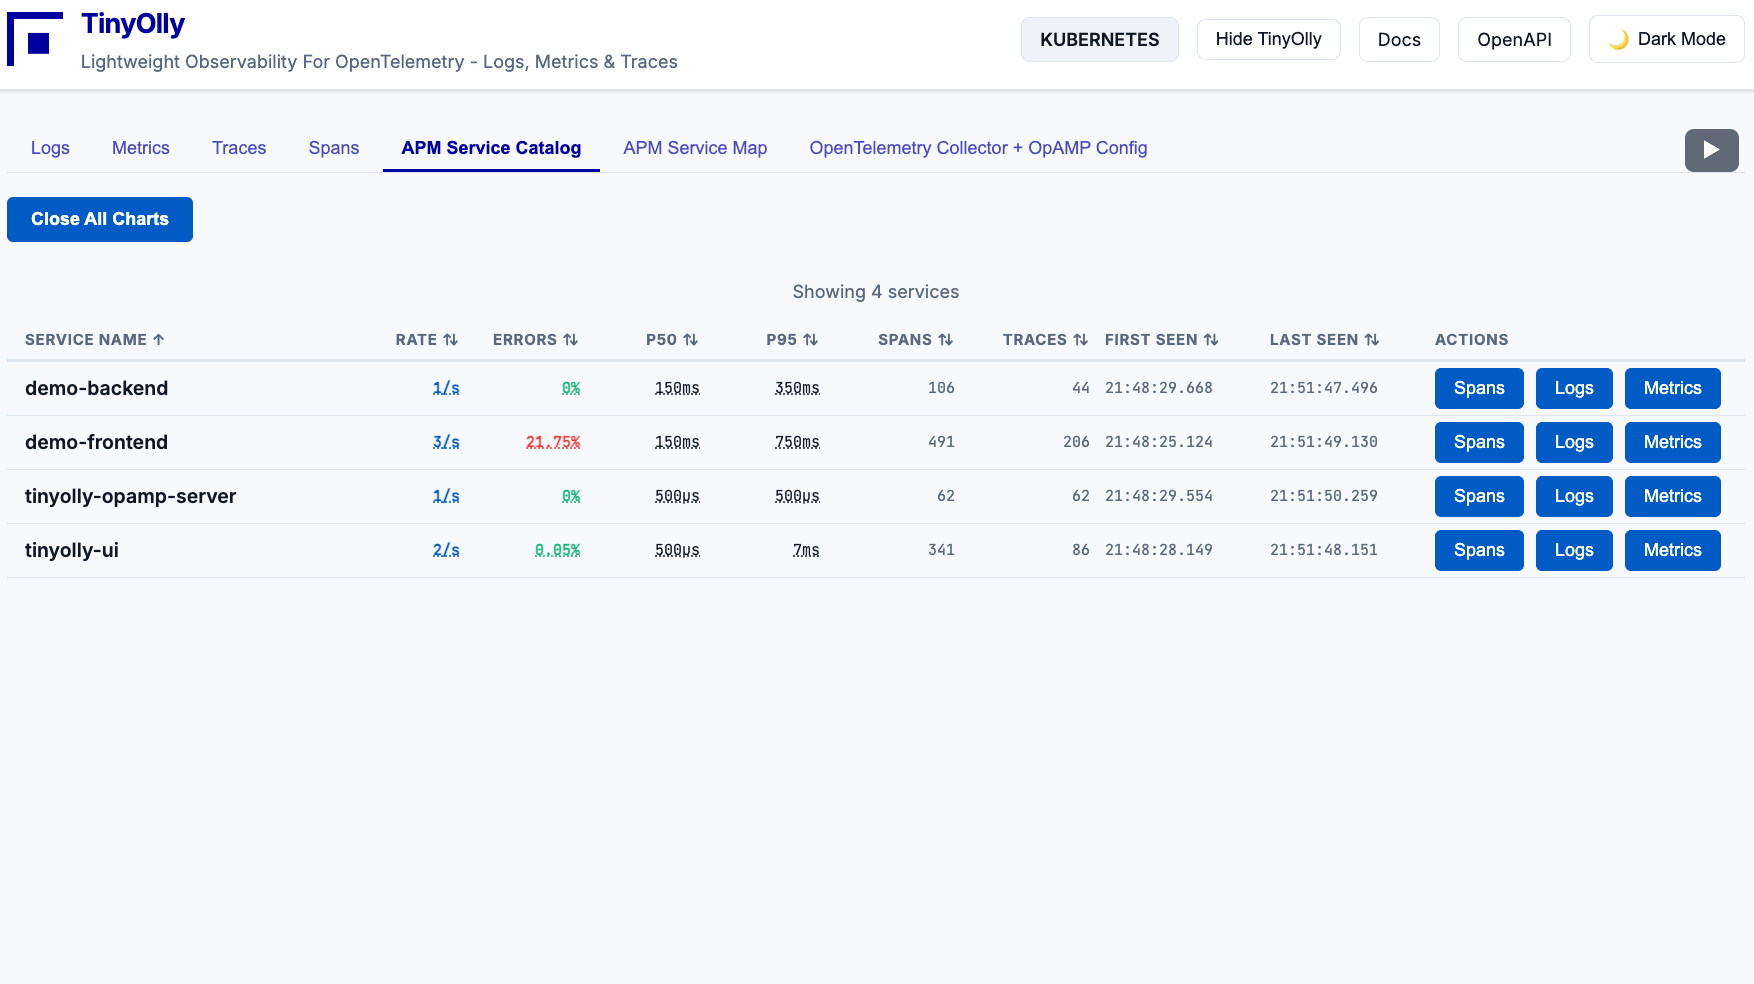Sort by Service Name column
This screenshot has height=984, width=1754.
94,340
